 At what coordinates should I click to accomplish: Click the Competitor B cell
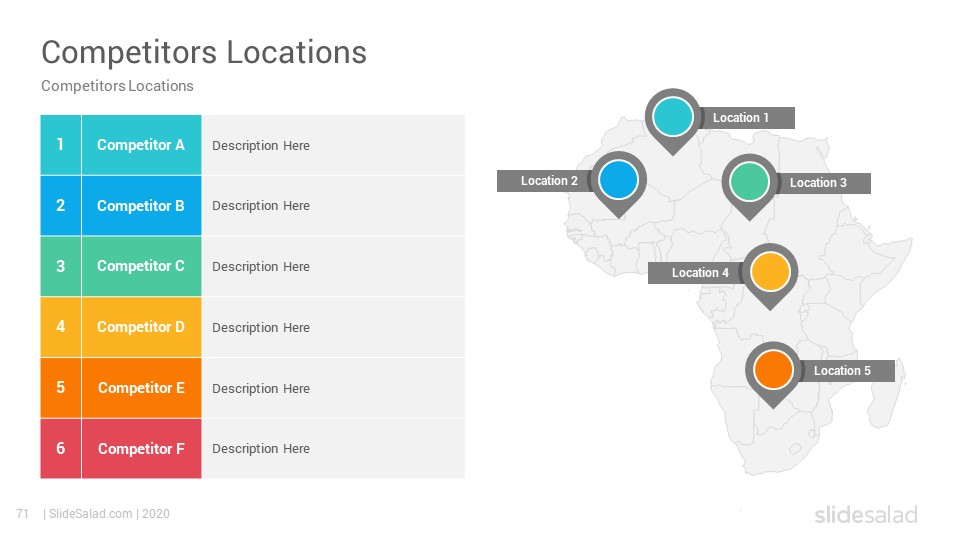pos(141,206)
